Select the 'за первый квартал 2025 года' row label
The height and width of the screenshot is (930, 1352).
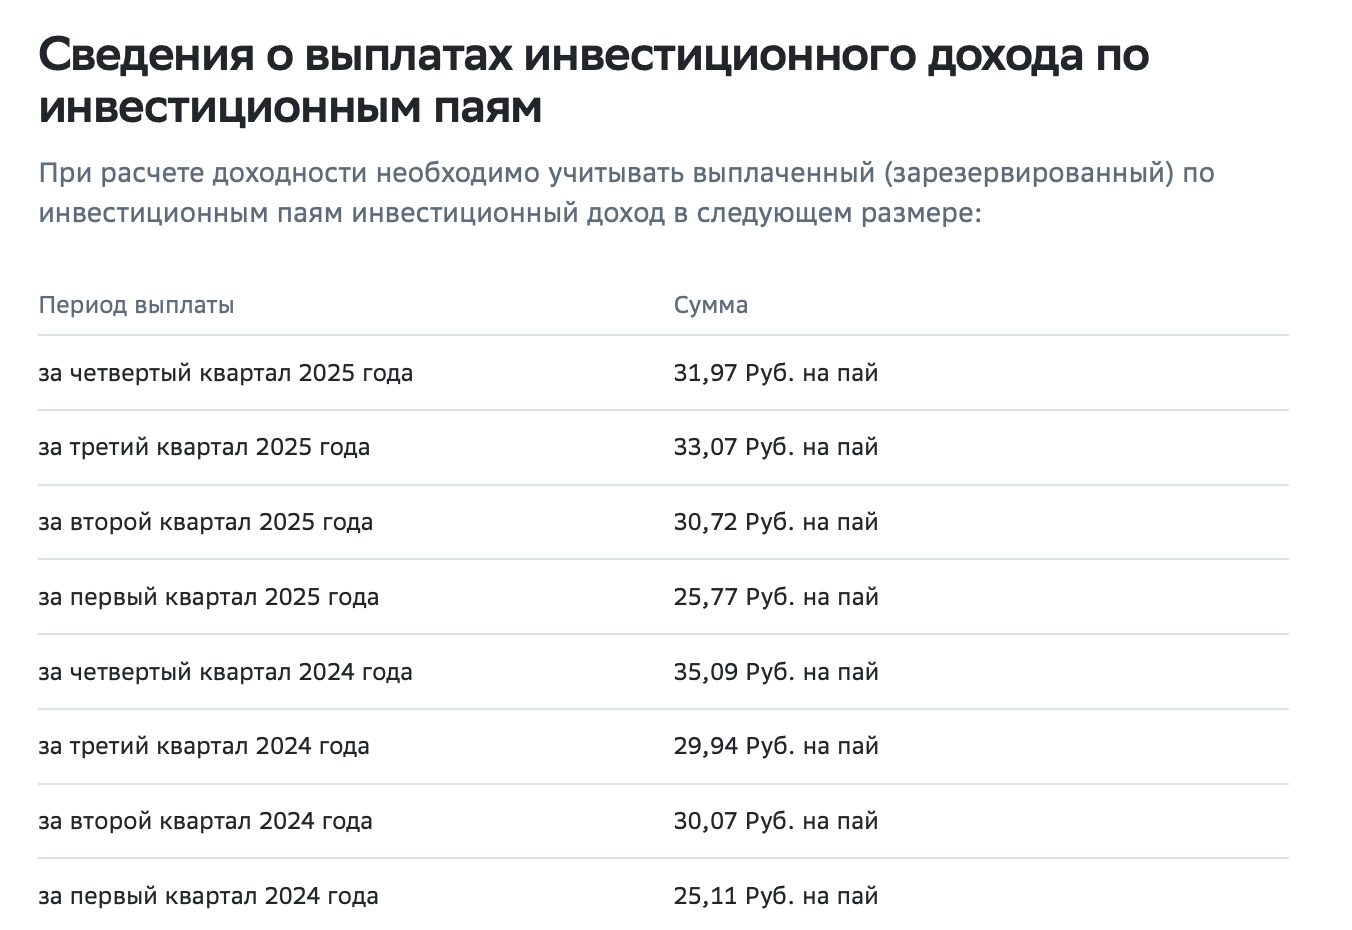(x=208, y=597)
